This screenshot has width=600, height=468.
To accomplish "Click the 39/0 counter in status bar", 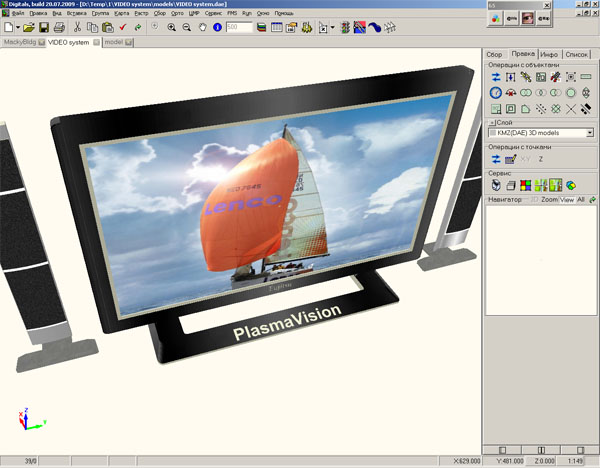I will pyautogui.click(x=31, y=461).
